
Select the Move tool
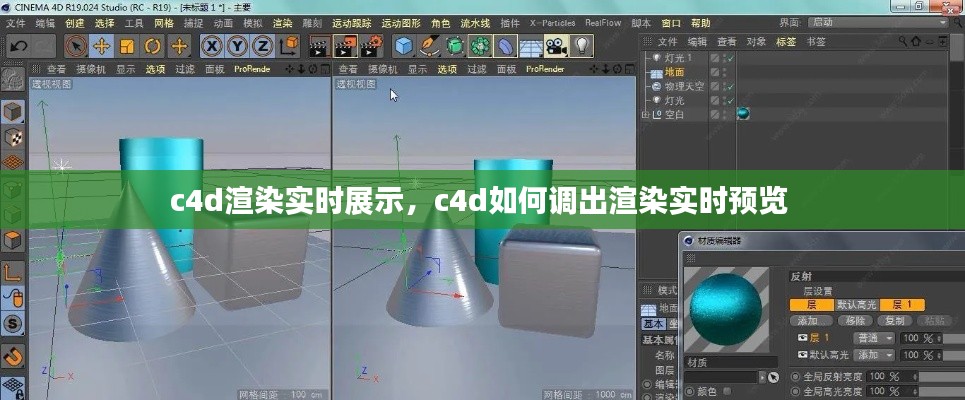[101, 46]
